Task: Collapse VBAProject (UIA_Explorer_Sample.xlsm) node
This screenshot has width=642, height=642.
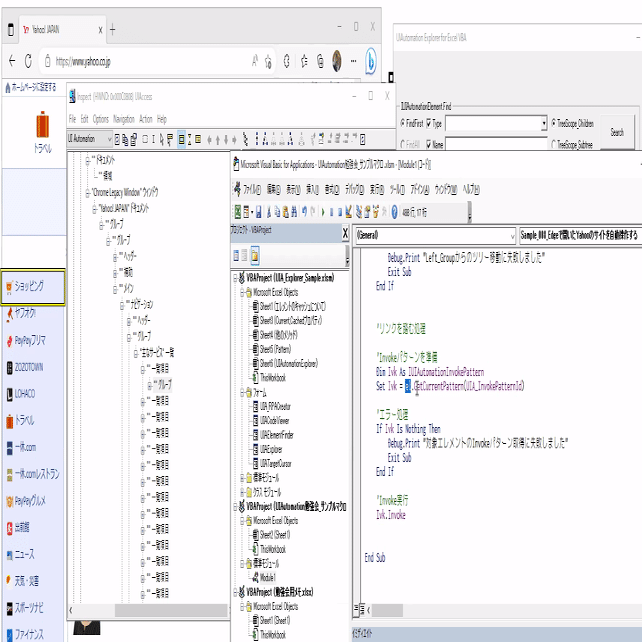Action: click(235, 278)
